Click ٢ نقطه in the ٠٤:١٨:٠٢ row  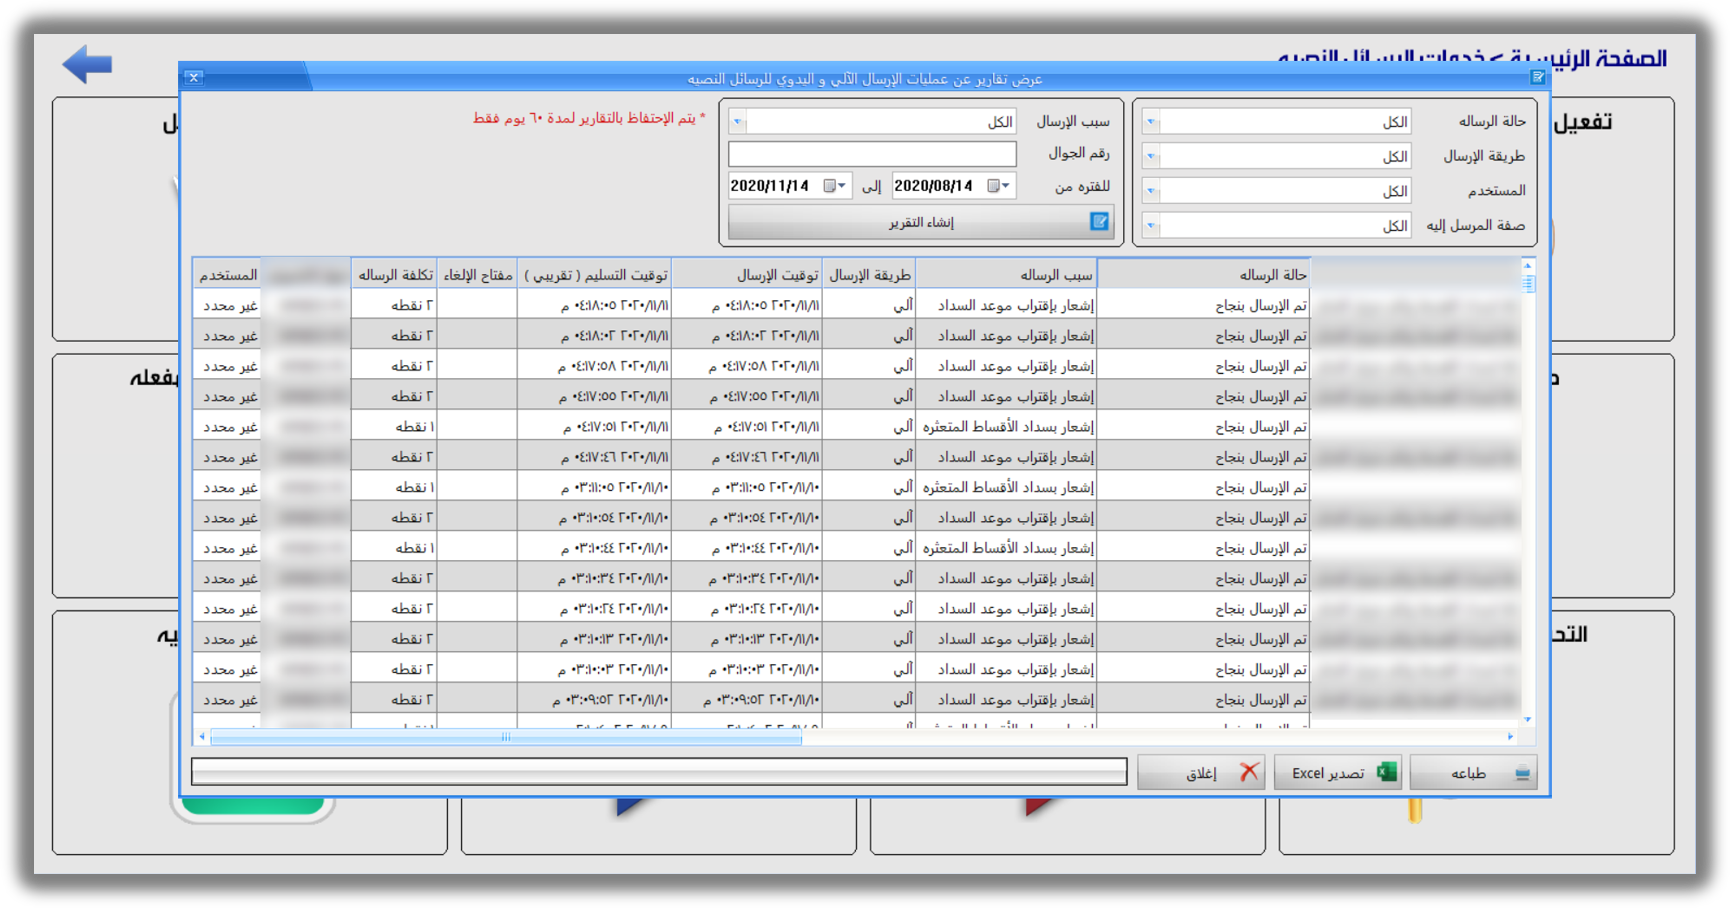(x=395, y=336)
